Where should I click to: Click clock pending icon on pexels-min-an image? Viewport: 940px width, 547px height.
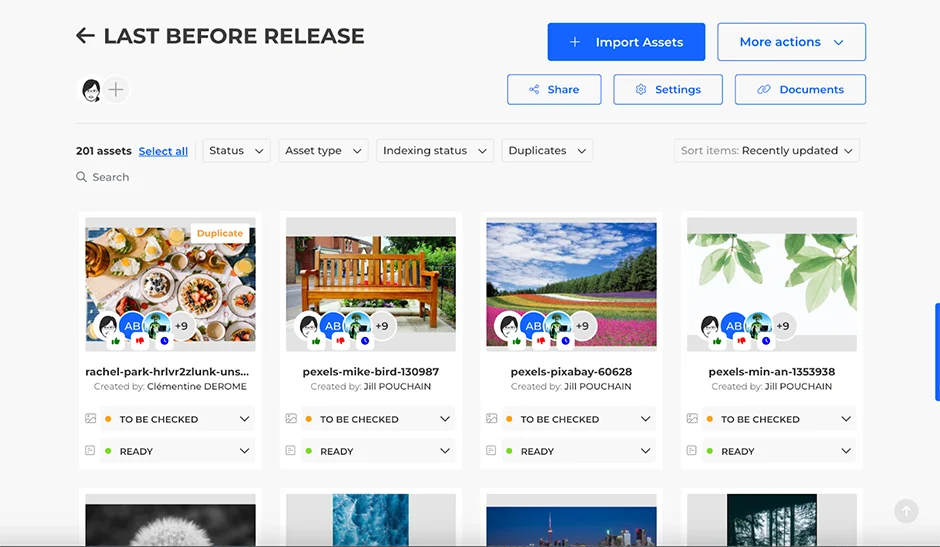click(766, 341)
